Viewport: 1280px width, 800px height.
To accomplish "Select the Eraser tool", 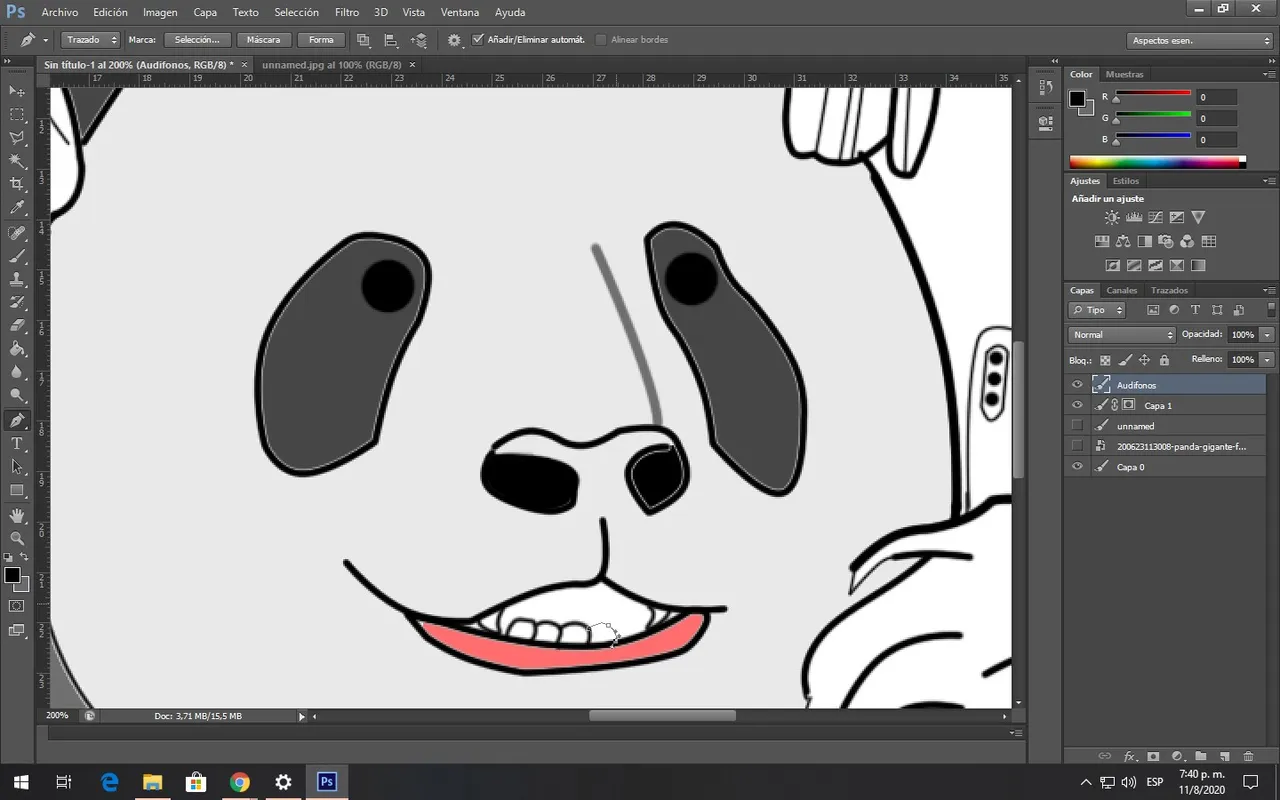I will point(17,326).
